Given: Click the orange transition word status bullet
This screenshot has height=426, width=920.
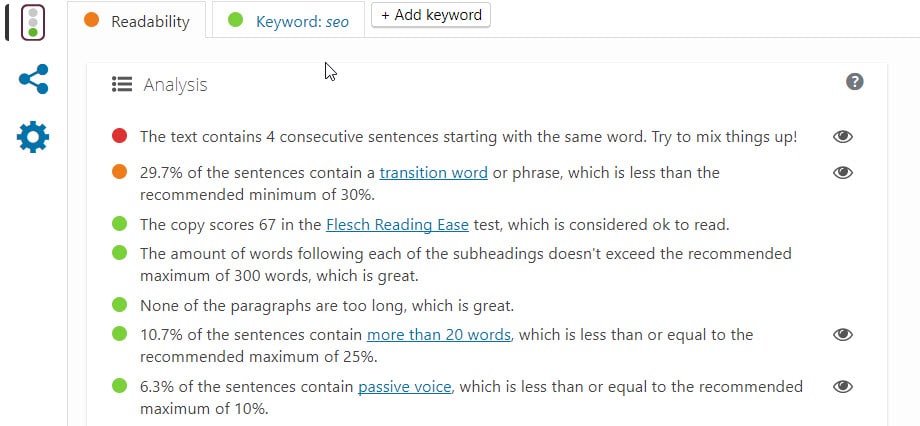Looking at the screenshot, I should 120,172.
